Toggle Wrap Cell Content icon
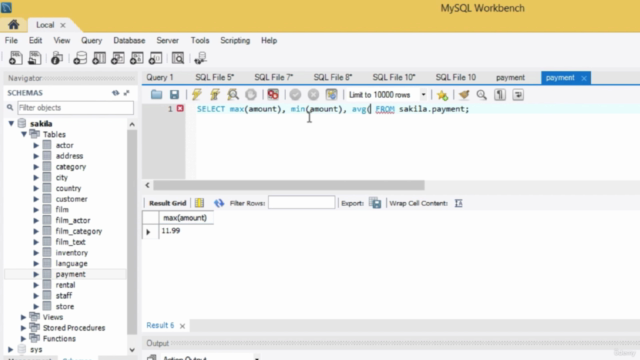The image size is (640, 360). [x=458, y=203]
